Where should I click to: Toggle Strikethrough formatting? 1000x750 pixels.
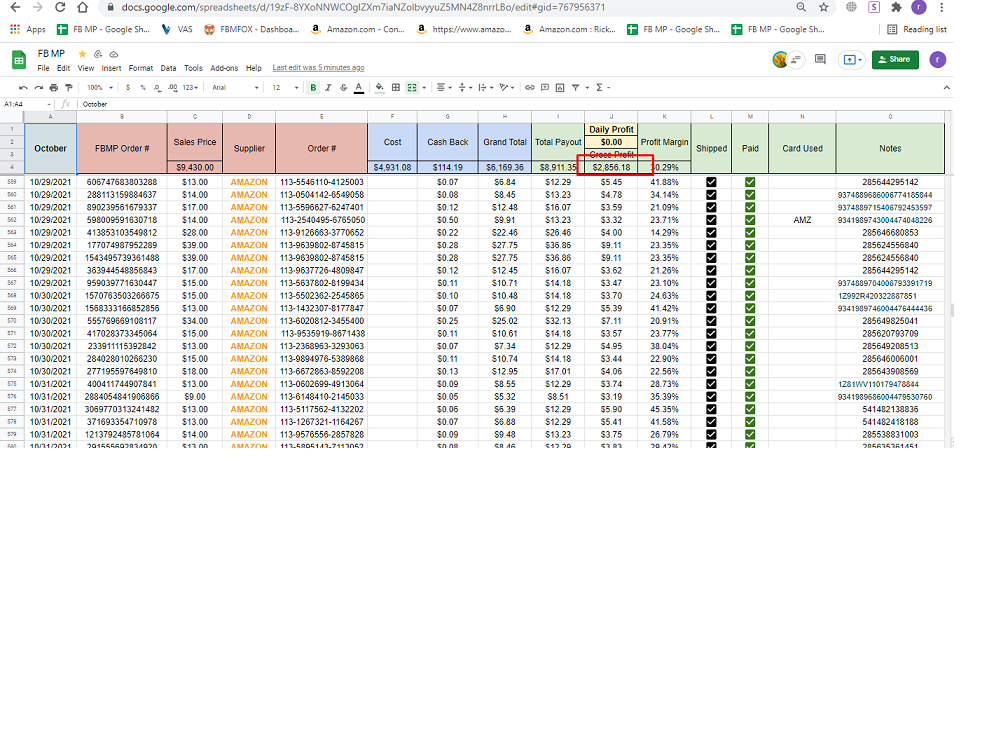[x=344, y=87]
